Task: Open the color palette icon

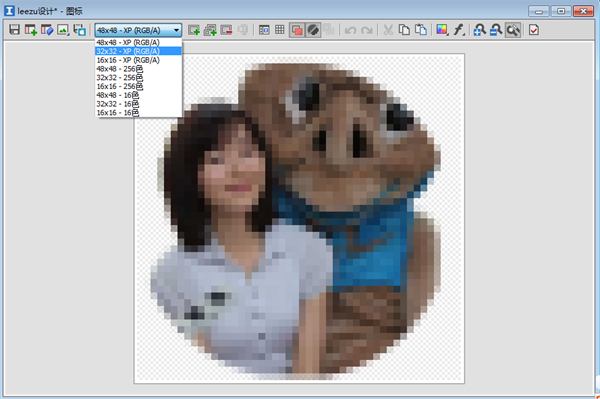Action: coord(442,30)
